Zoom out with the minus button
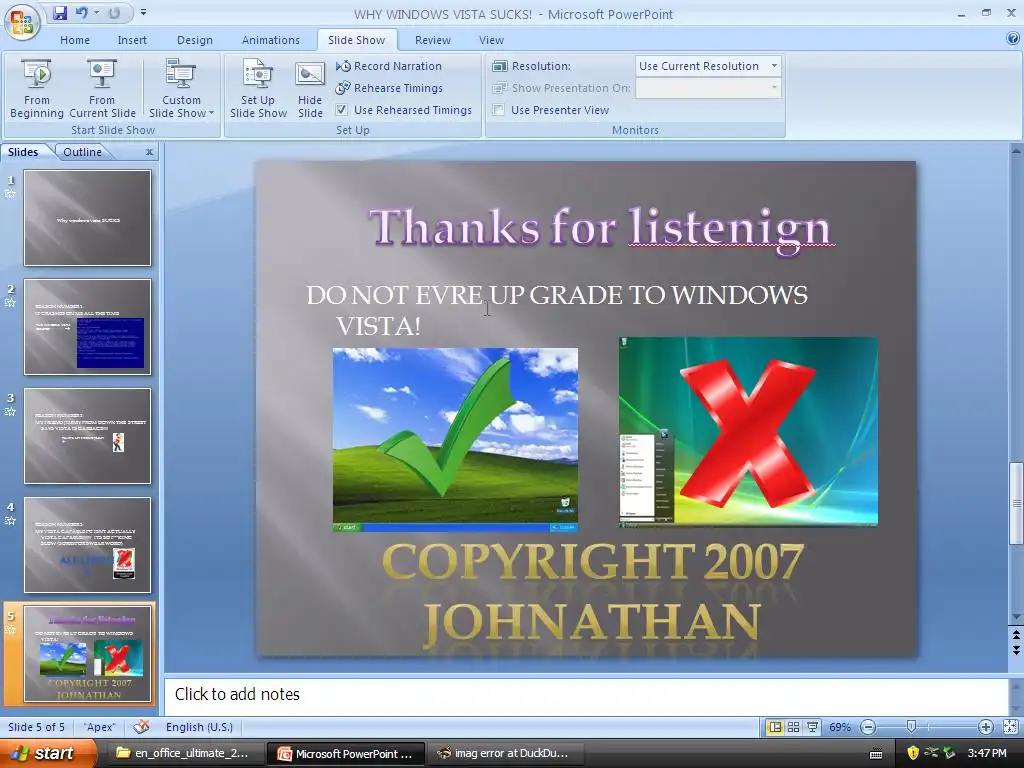The image size is (1024, 768). [869, 727]
